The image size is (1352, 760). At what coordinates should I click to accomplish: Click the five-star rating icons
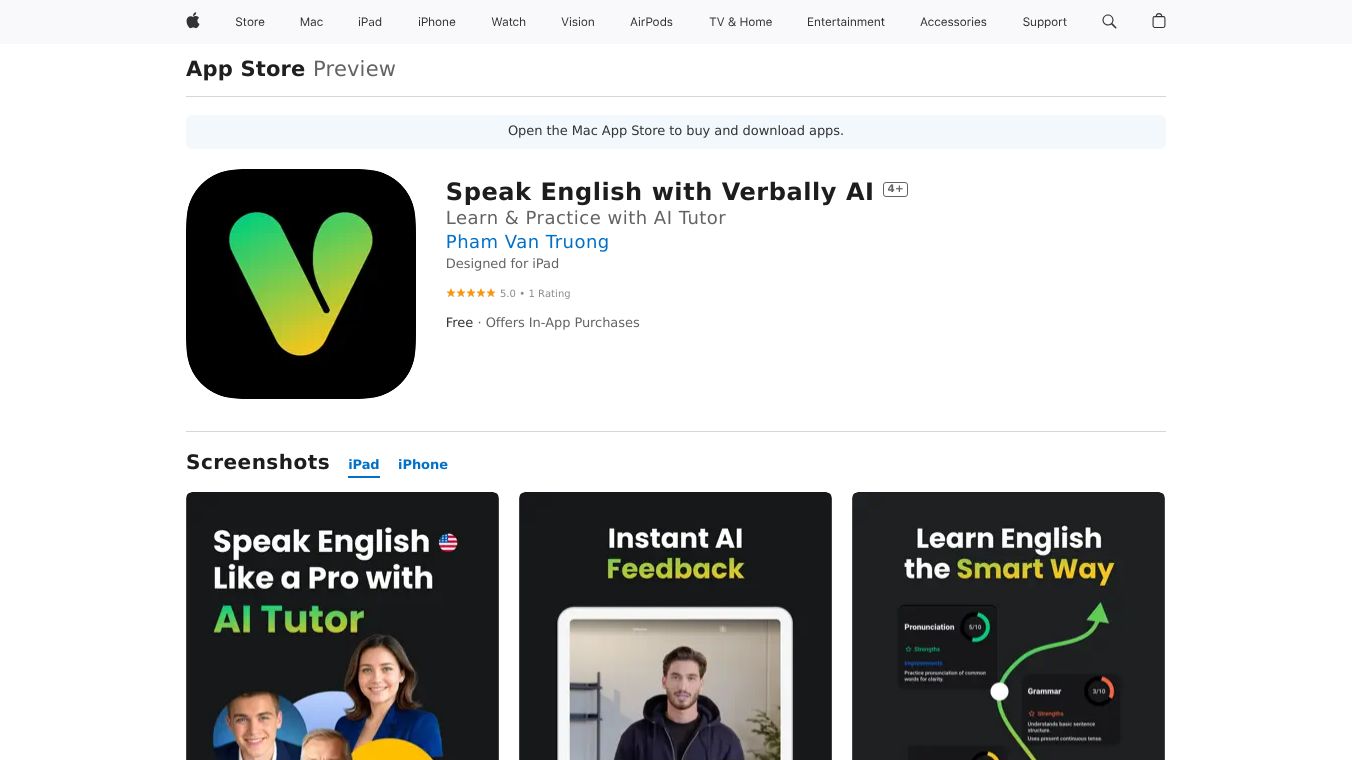pyautogui.click(x=470, y=293)
